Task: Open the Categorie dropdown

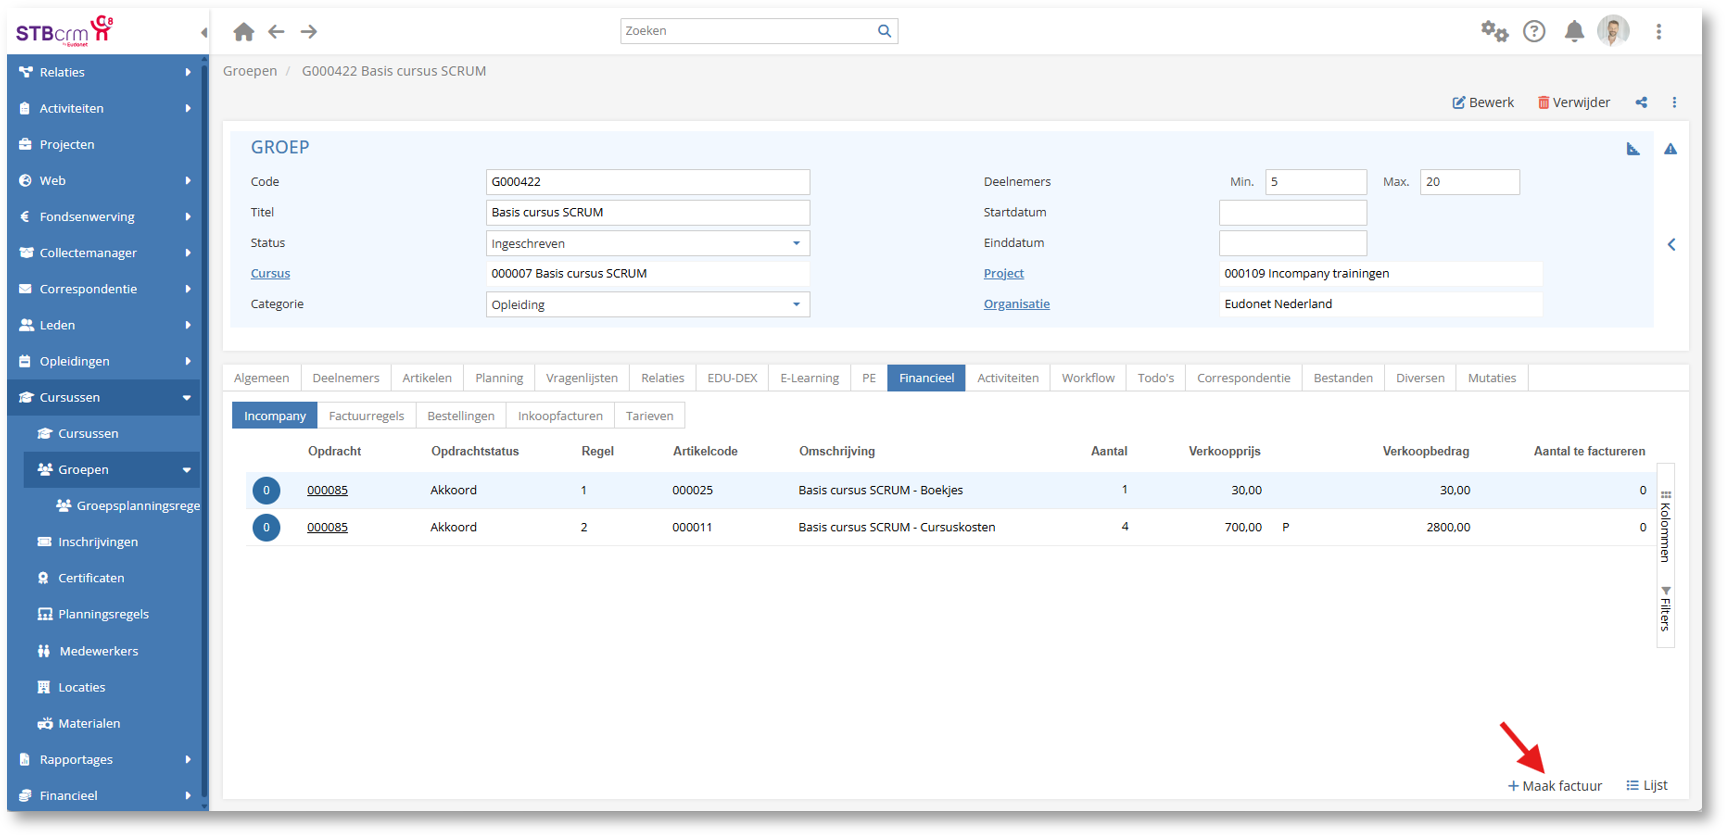Action: [796, 305]
